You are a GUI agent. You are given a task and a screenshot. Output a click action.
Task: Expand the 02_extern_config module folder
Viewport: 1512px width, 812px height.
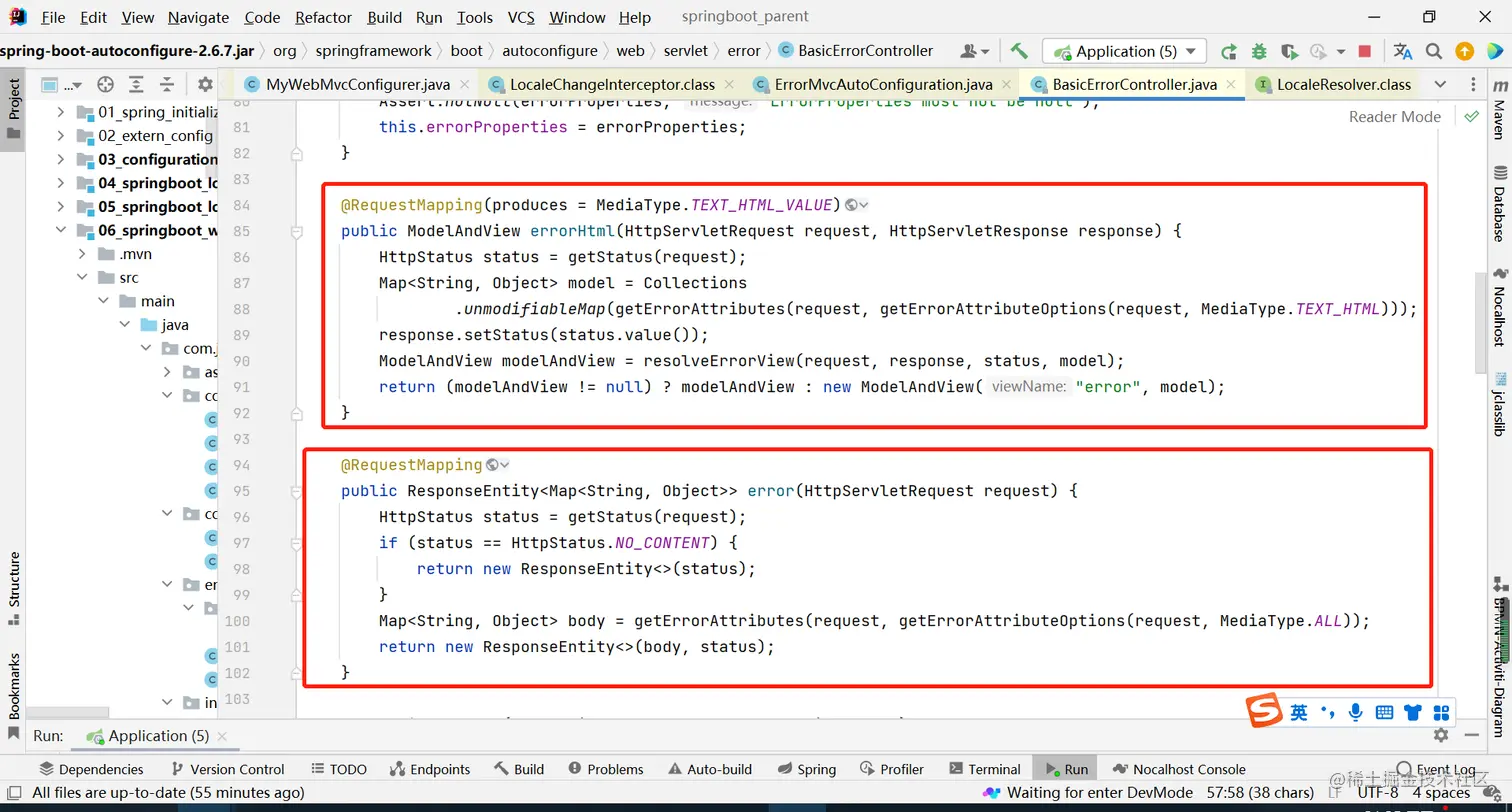coord(60,135)
